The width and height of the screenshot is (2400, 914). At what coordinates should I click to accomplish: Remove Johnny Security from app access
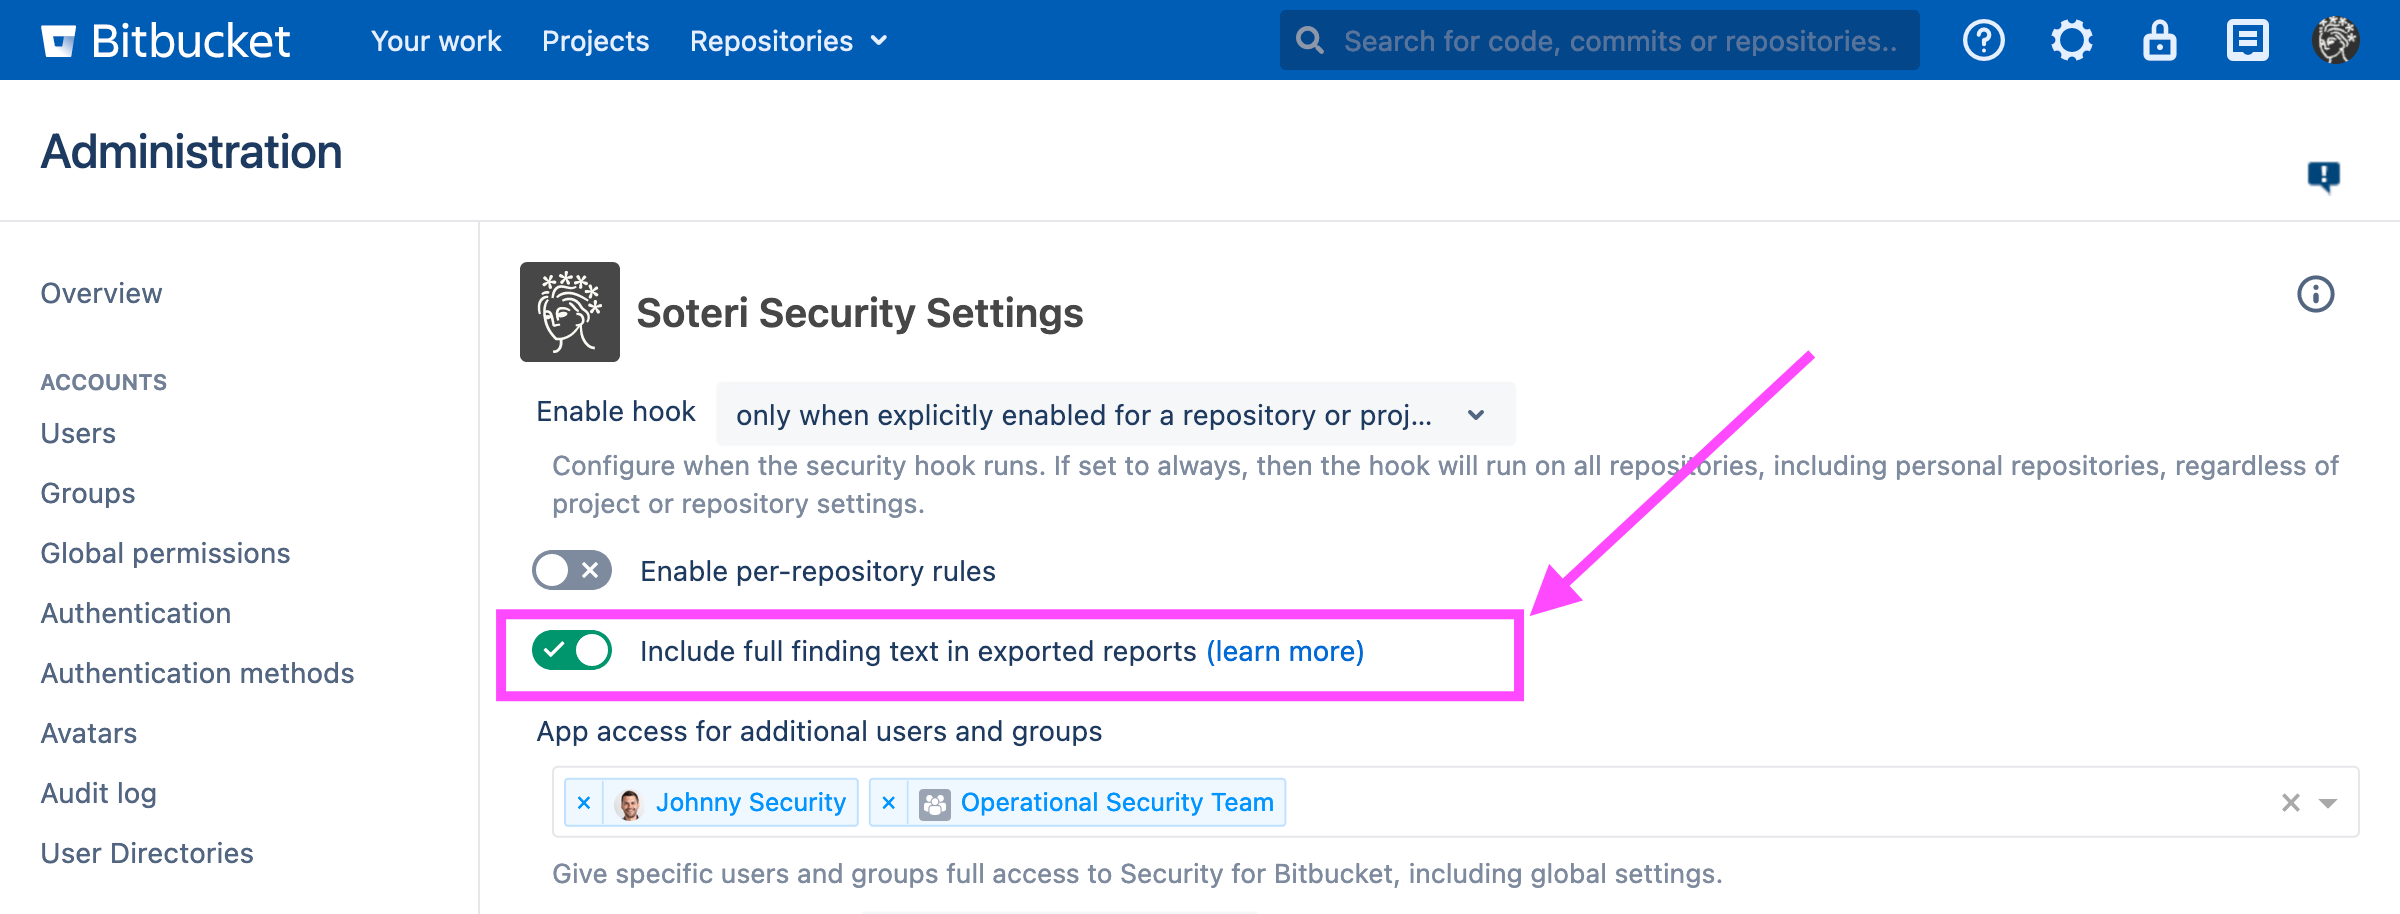coord(584,803)
